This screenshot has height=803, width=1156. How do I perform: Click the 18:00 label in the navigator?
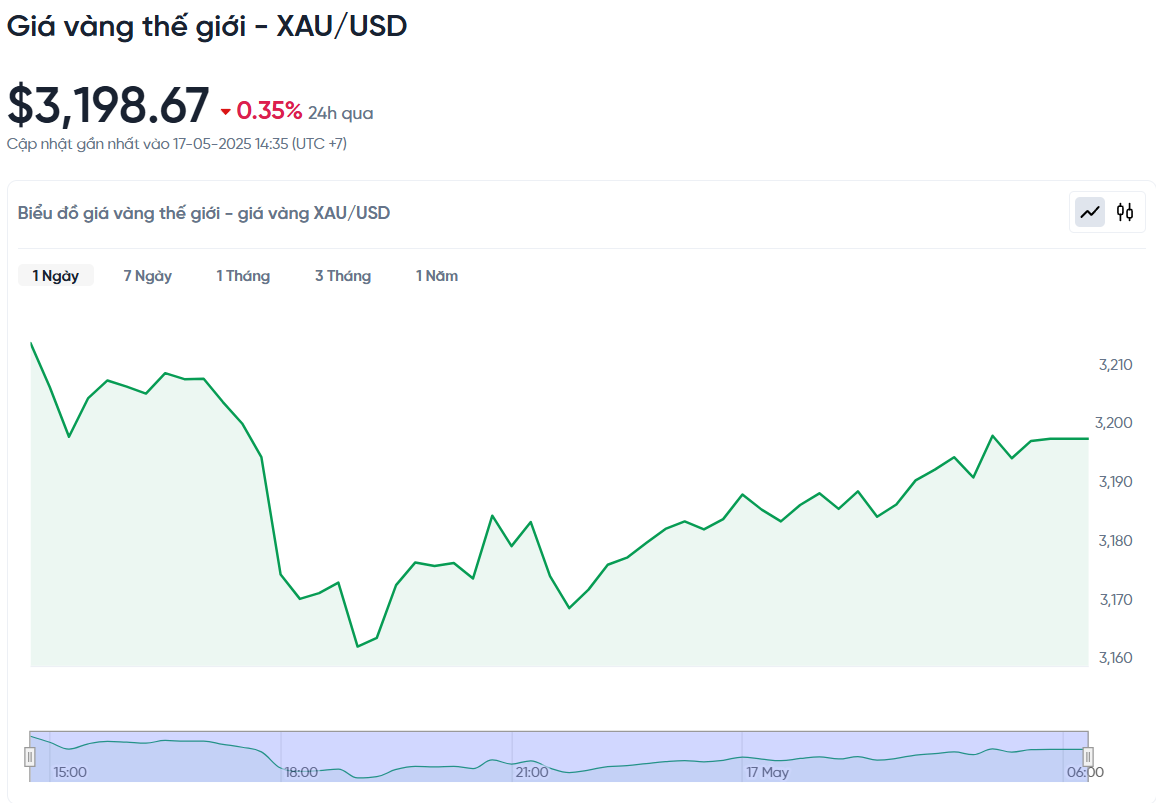click(x=302, y=772)
